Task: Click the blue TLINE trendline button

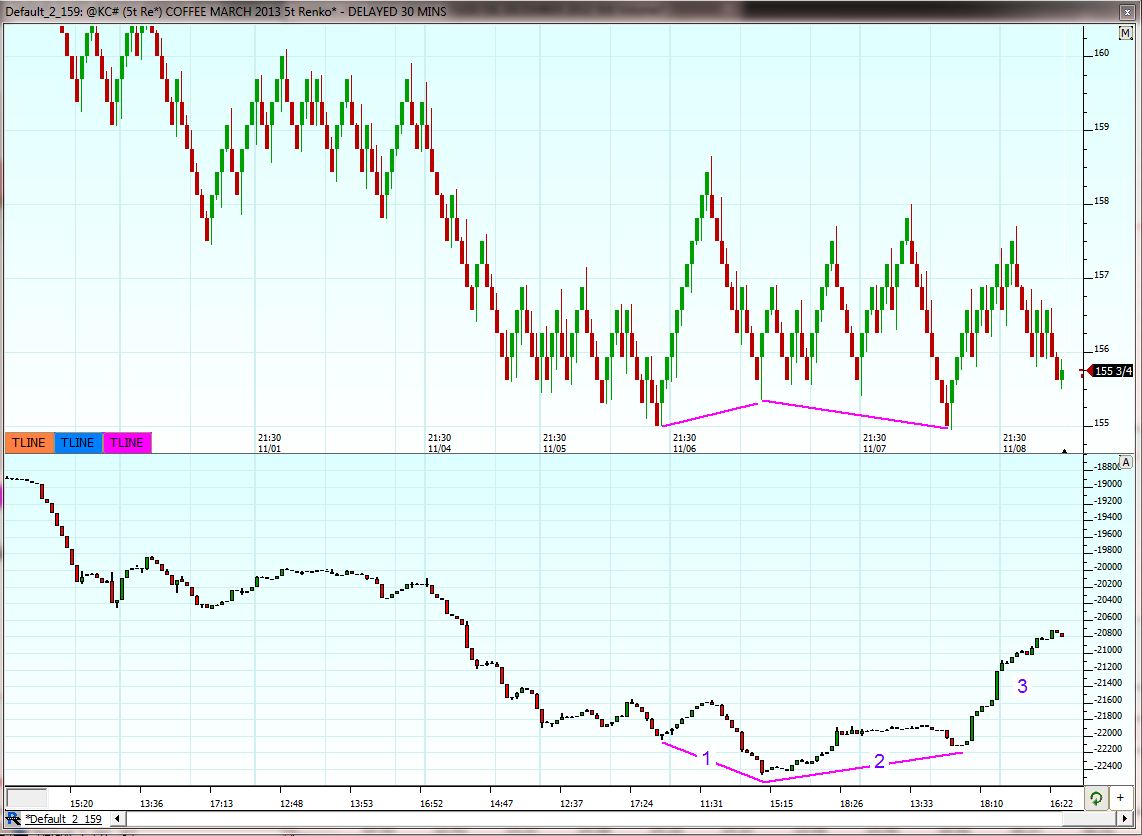Action: 78,443
